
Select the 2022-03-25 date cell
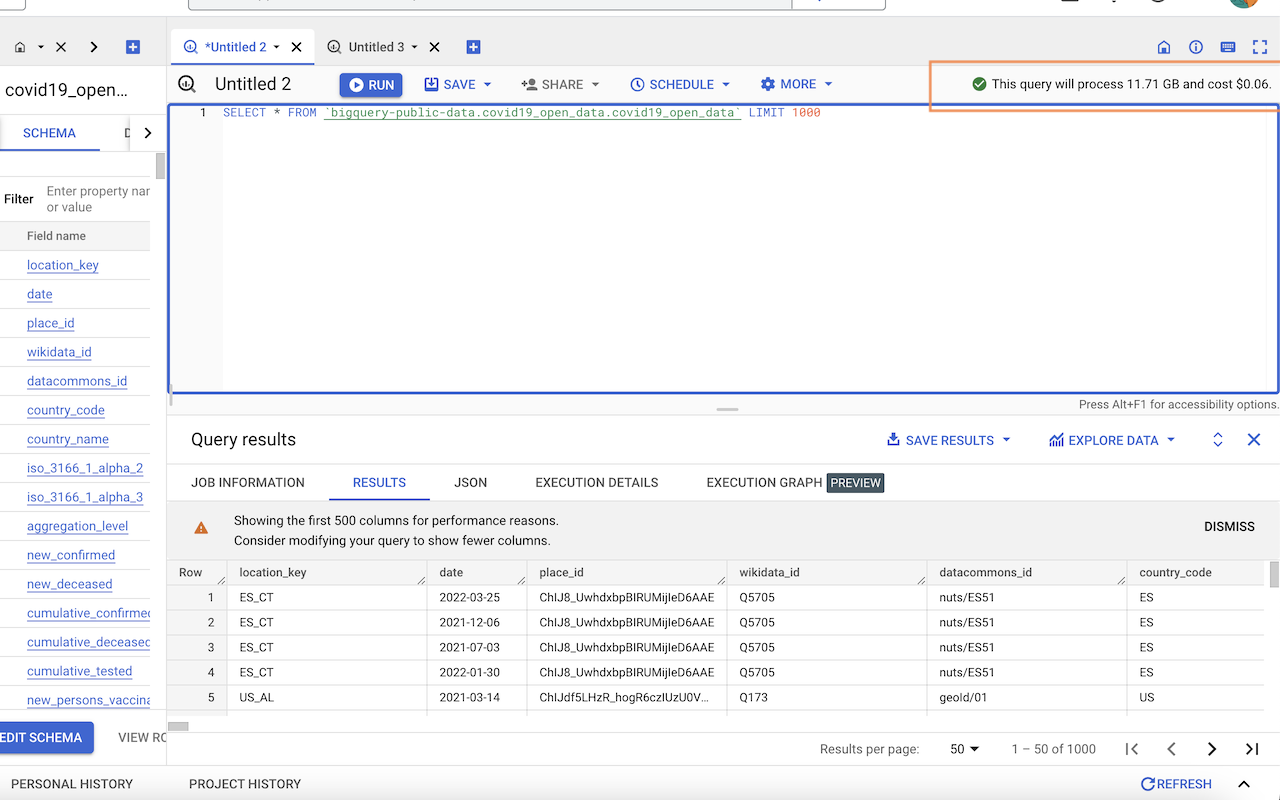[x=477, y=597]
